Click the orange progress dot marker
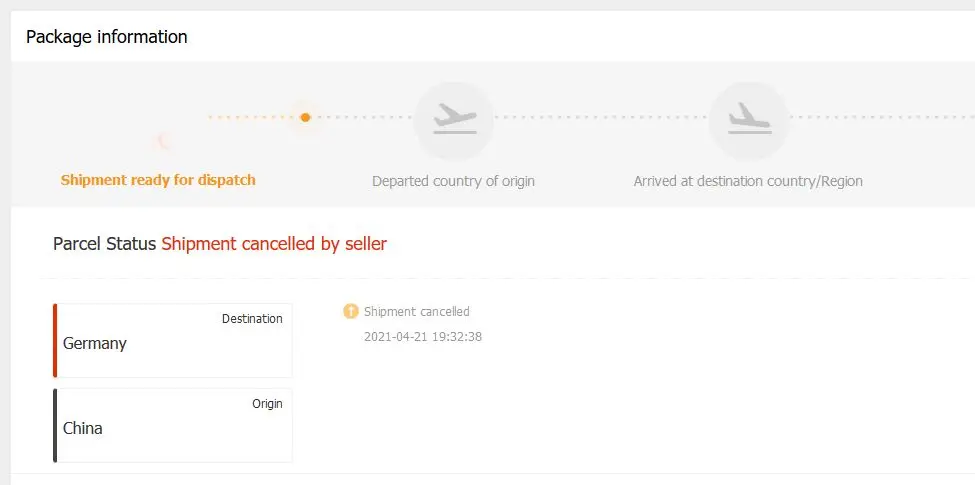The width and height of the screenshot is (975, 485). coord(305,117)
